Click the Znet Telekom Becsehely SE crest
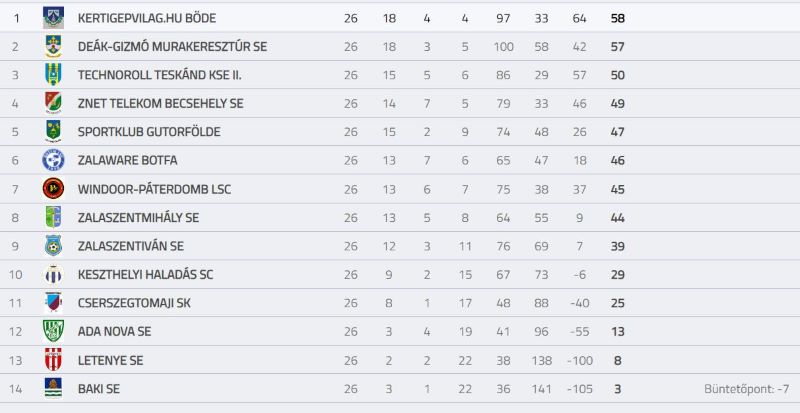This screenshot has height=413, width=800. (53, 103)
